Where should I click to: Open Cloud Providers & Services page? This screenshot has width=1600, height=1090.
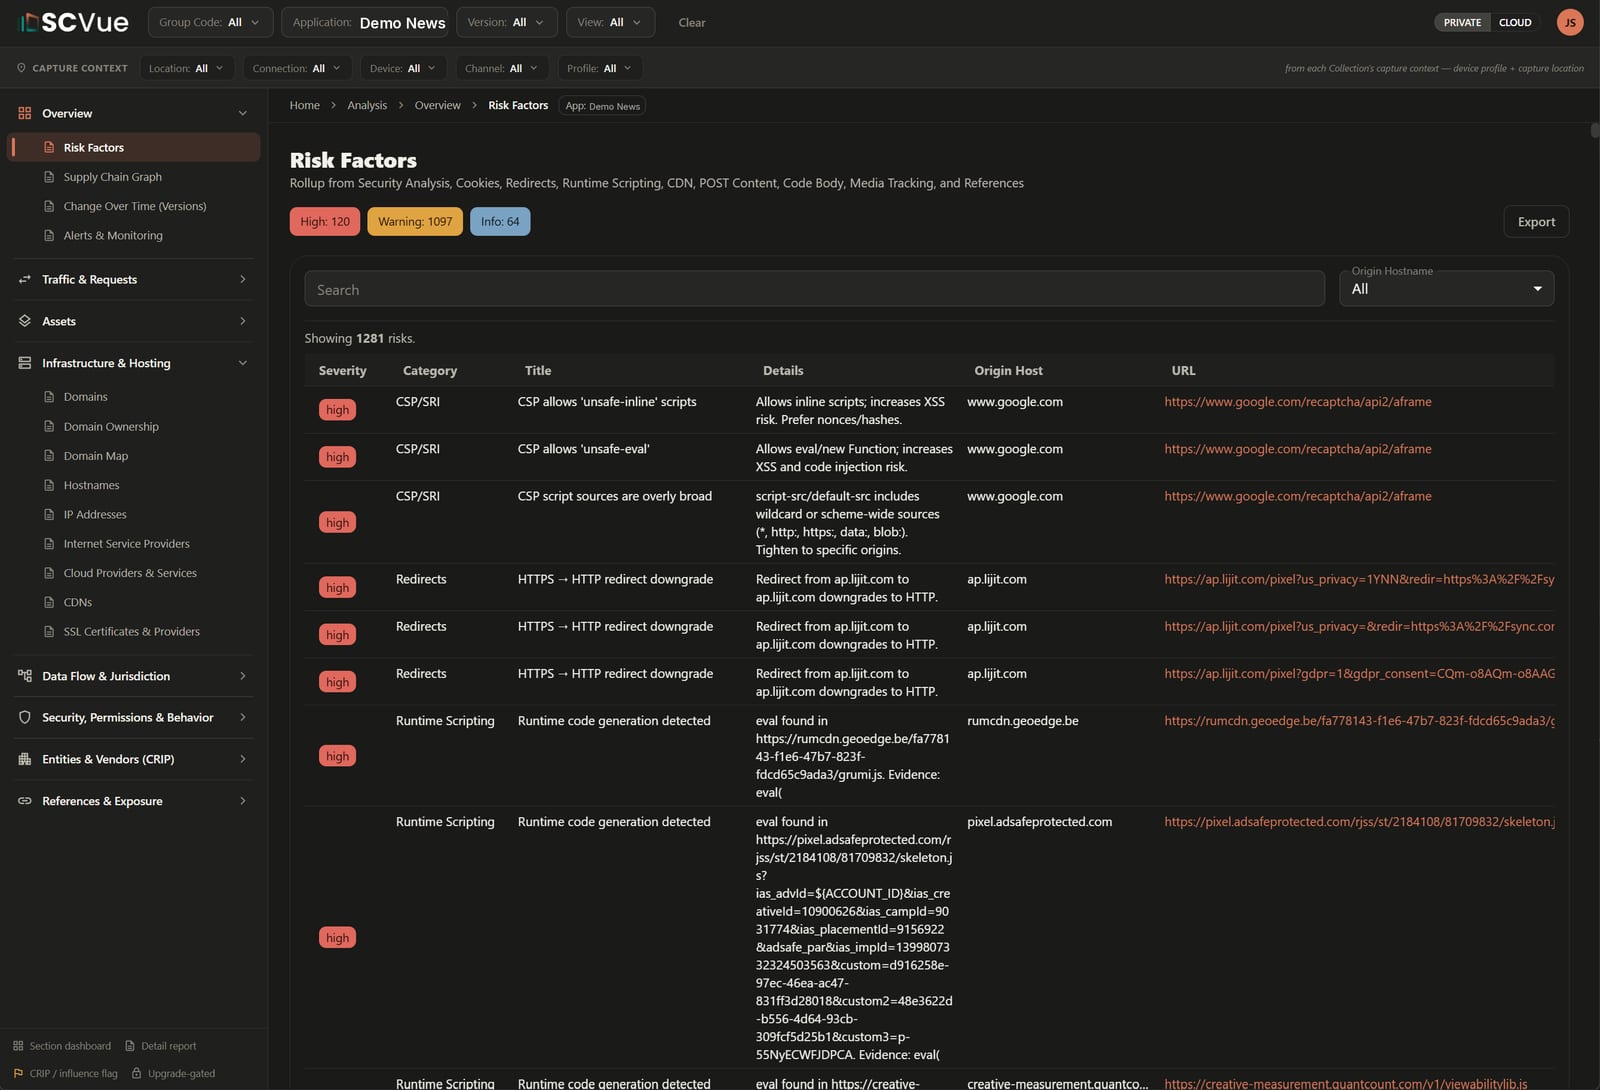pos(130,573)
